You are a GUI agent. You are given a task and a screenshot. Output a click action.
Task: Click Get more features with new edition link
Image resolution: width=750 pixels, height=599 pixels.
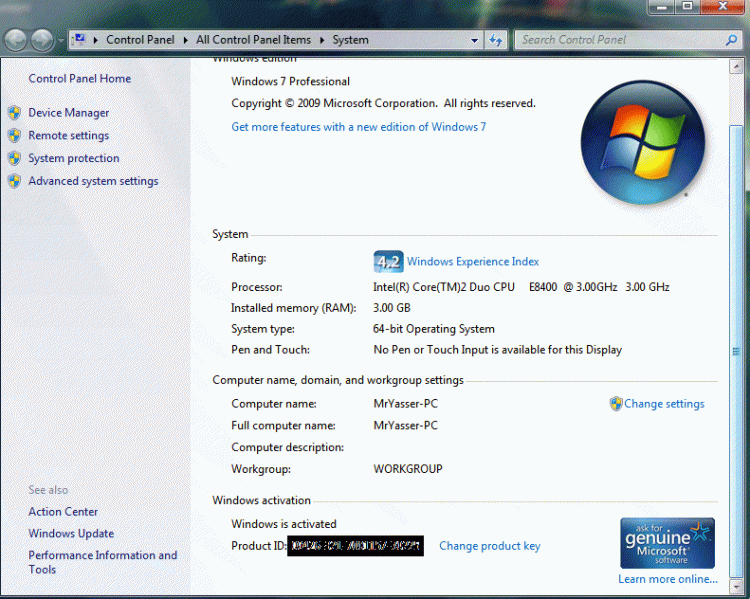click(359, 127)
